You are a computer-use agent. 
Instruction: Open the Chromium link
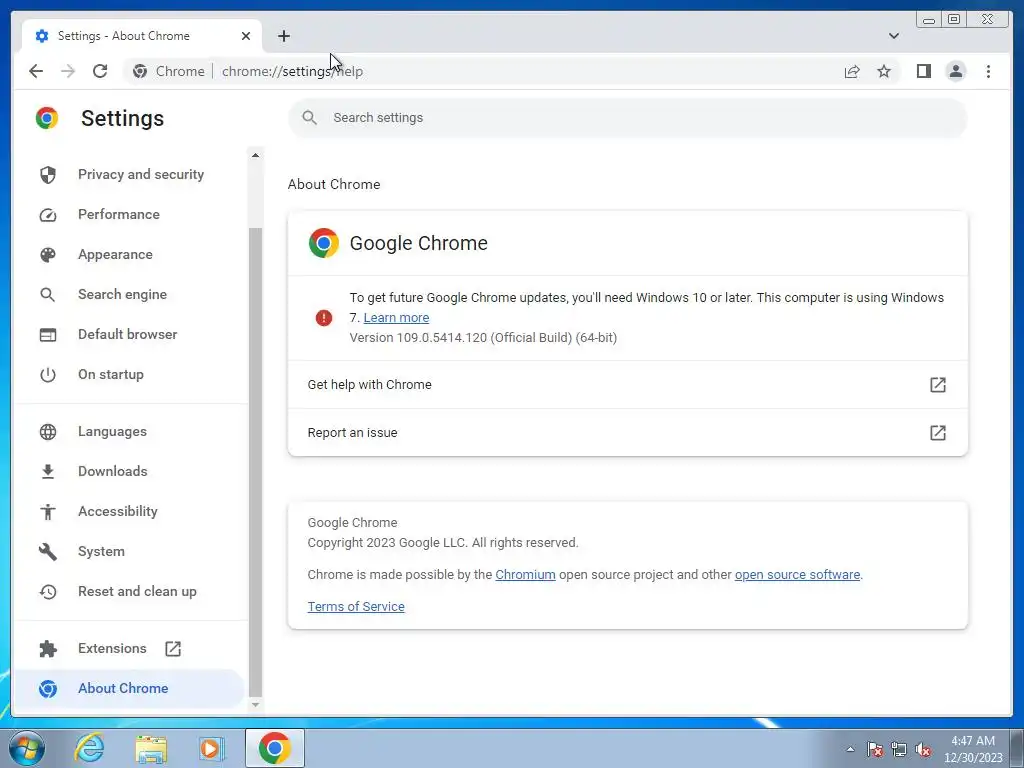point(525,575)
